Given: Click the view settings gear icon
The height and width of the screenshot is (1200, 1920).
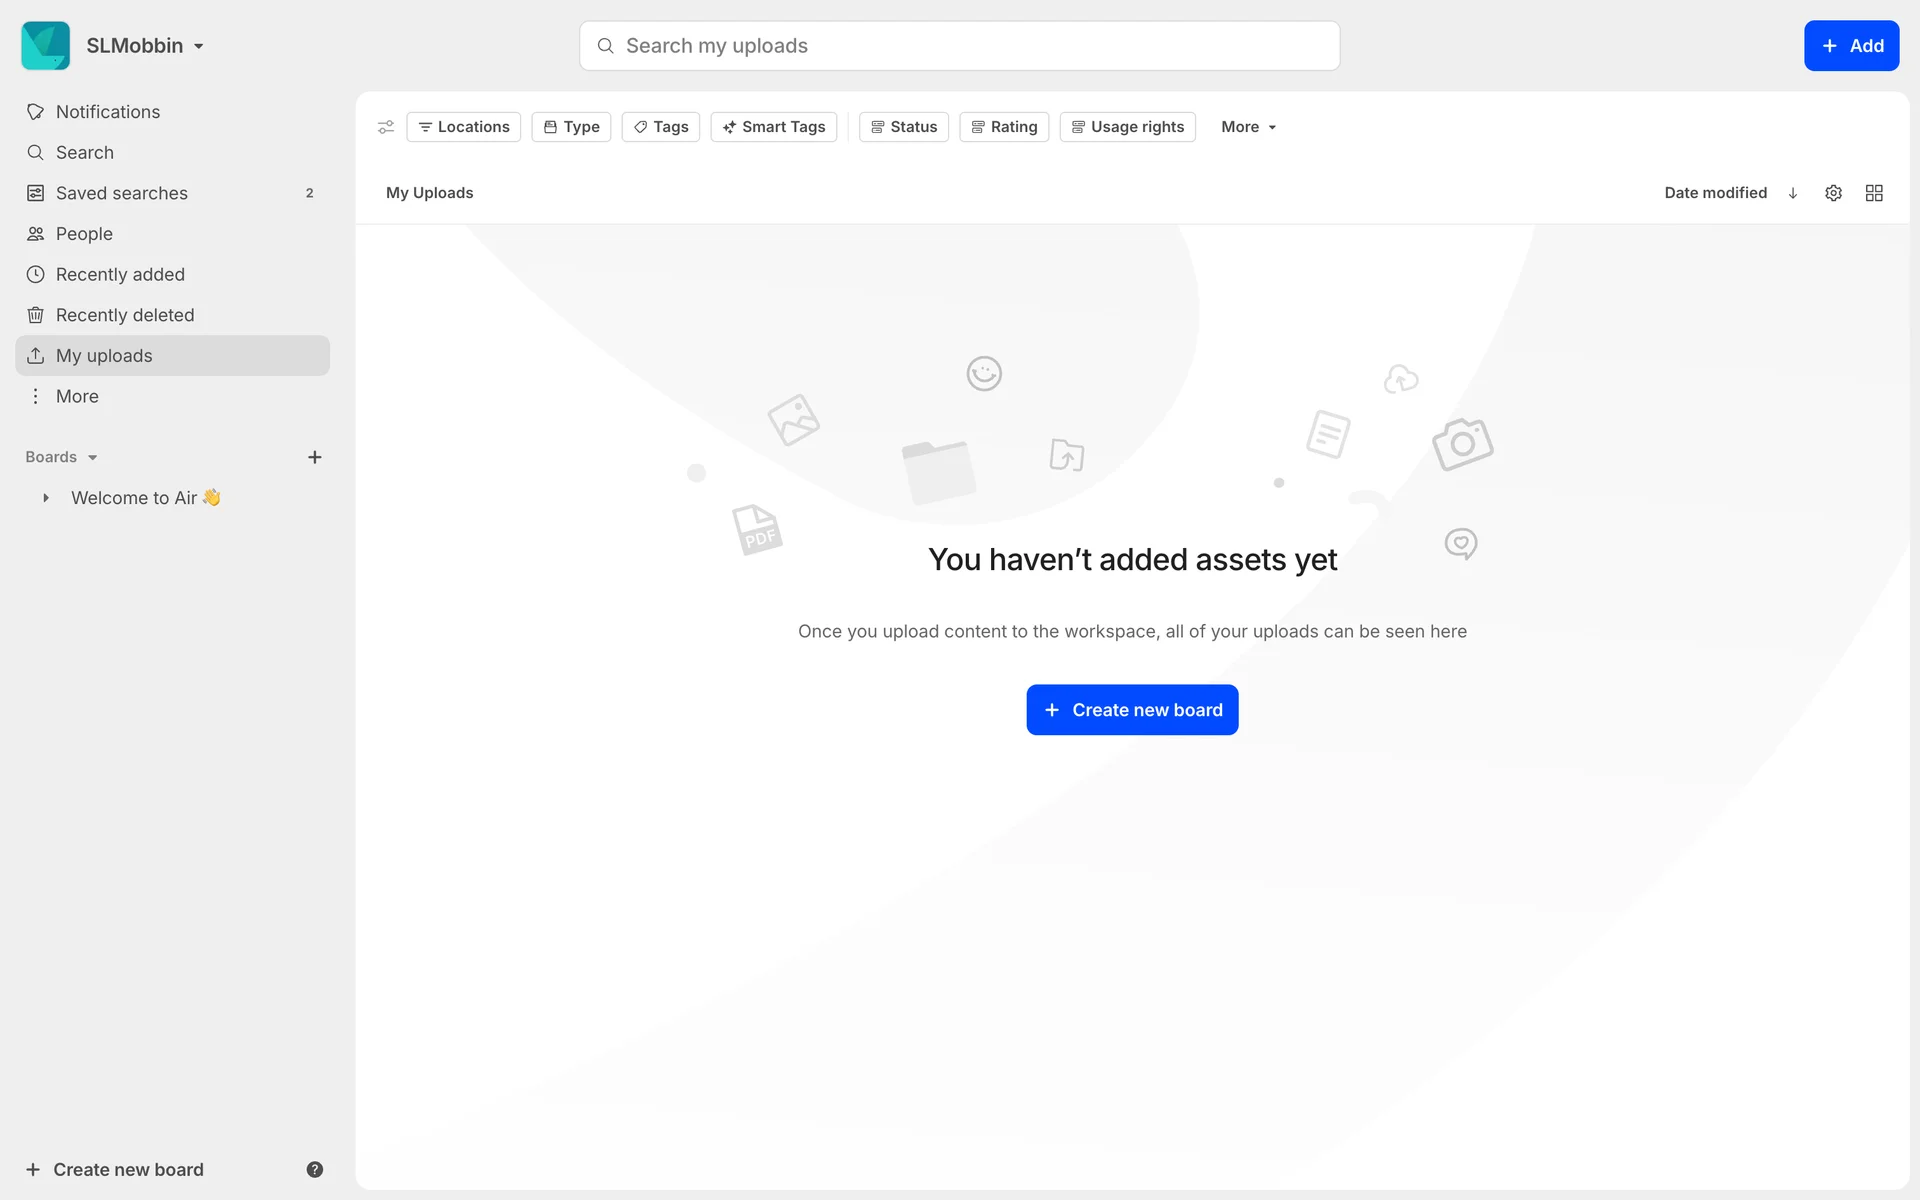Looking at the screenshot, I should coord(1833,193).
